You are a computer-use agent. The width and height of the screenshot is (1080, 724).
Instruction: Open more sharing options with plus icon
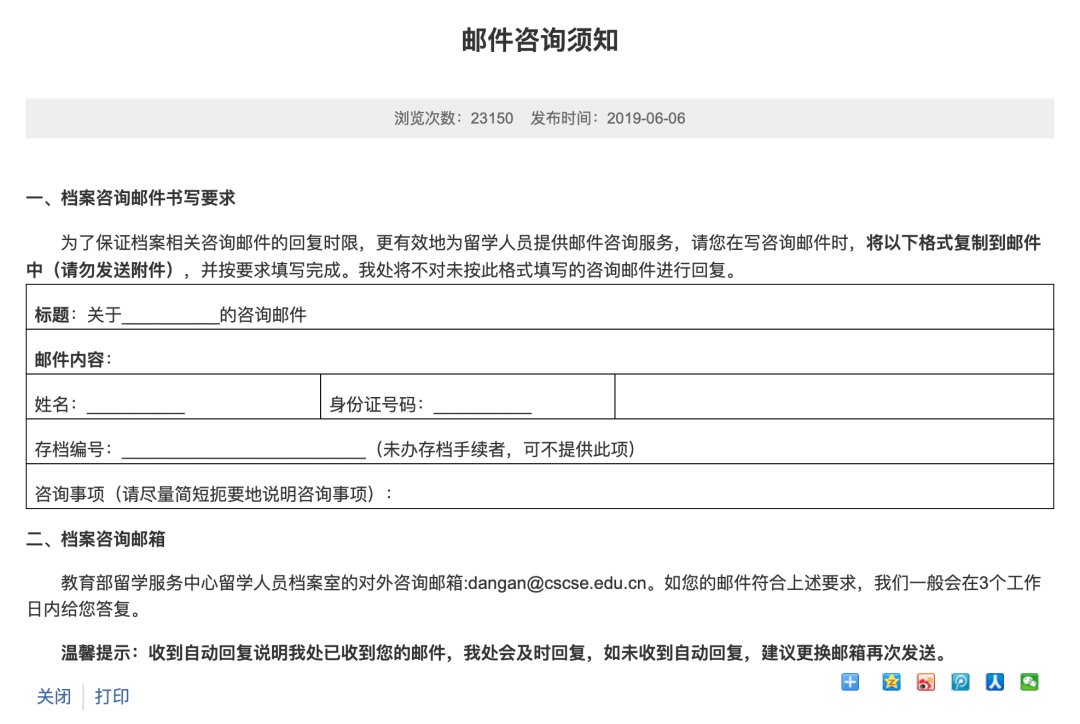point(849,682)
